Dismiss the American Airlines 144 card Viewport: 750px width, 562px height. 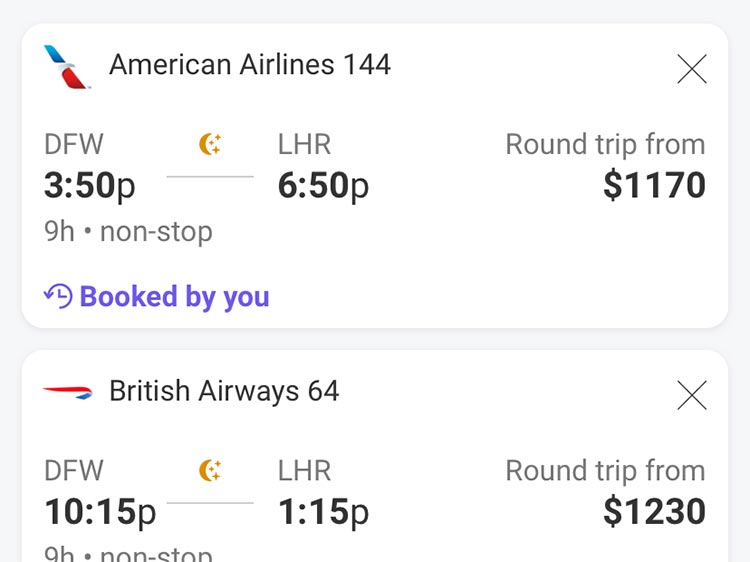[691, 69]
